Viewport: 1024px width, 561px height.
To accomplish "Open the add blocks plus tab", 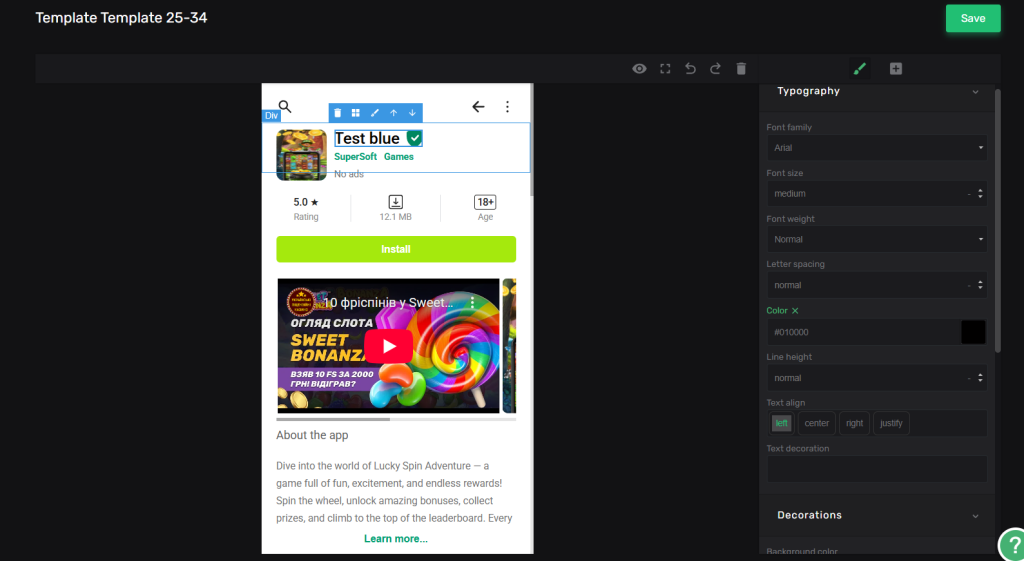I will (x=896, y=69).
